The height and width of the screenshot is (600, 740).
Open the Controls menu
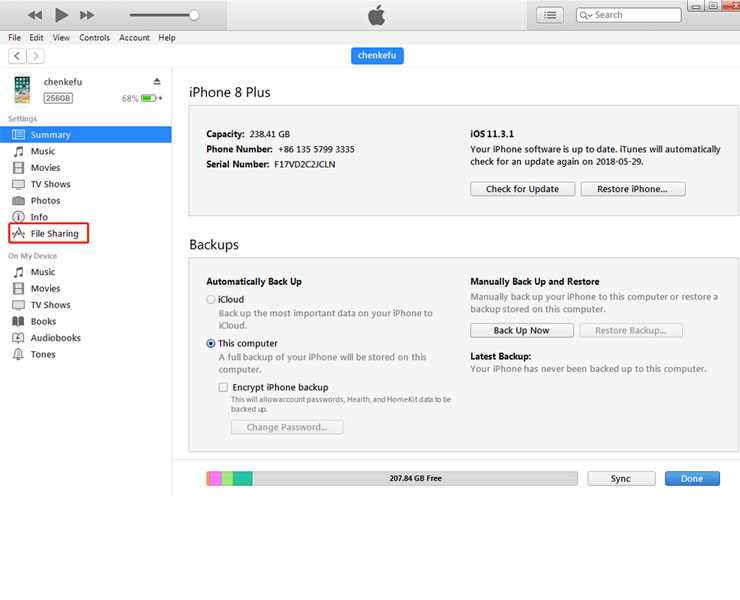tap(94, 37)
